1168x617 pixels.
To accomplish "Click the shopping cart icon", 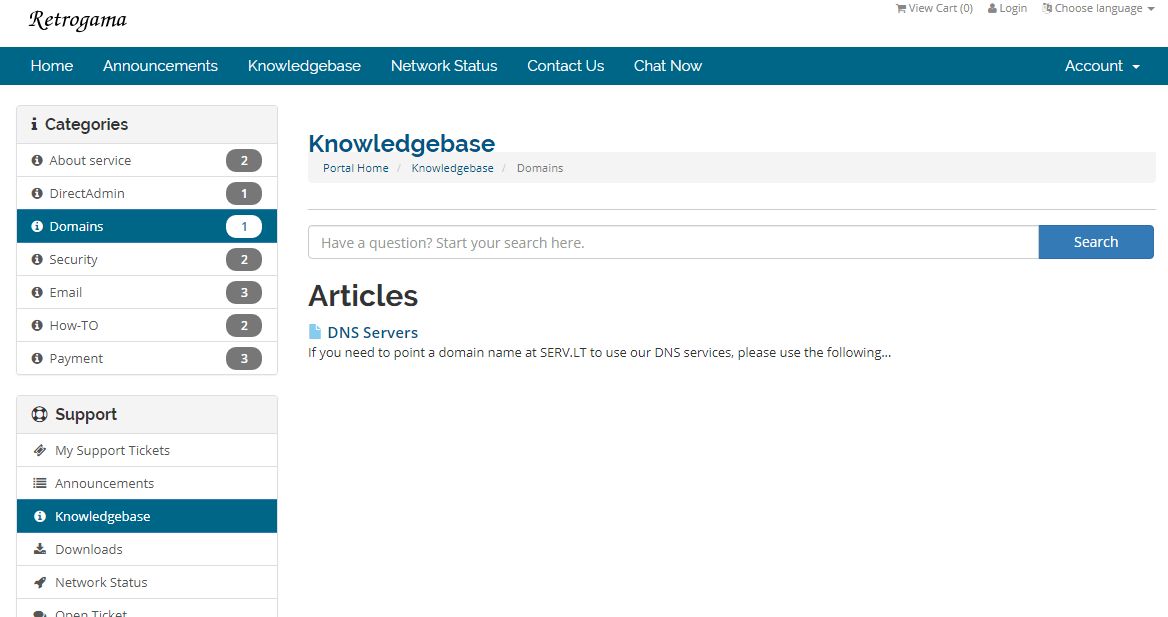I will (x=901, y=8).
